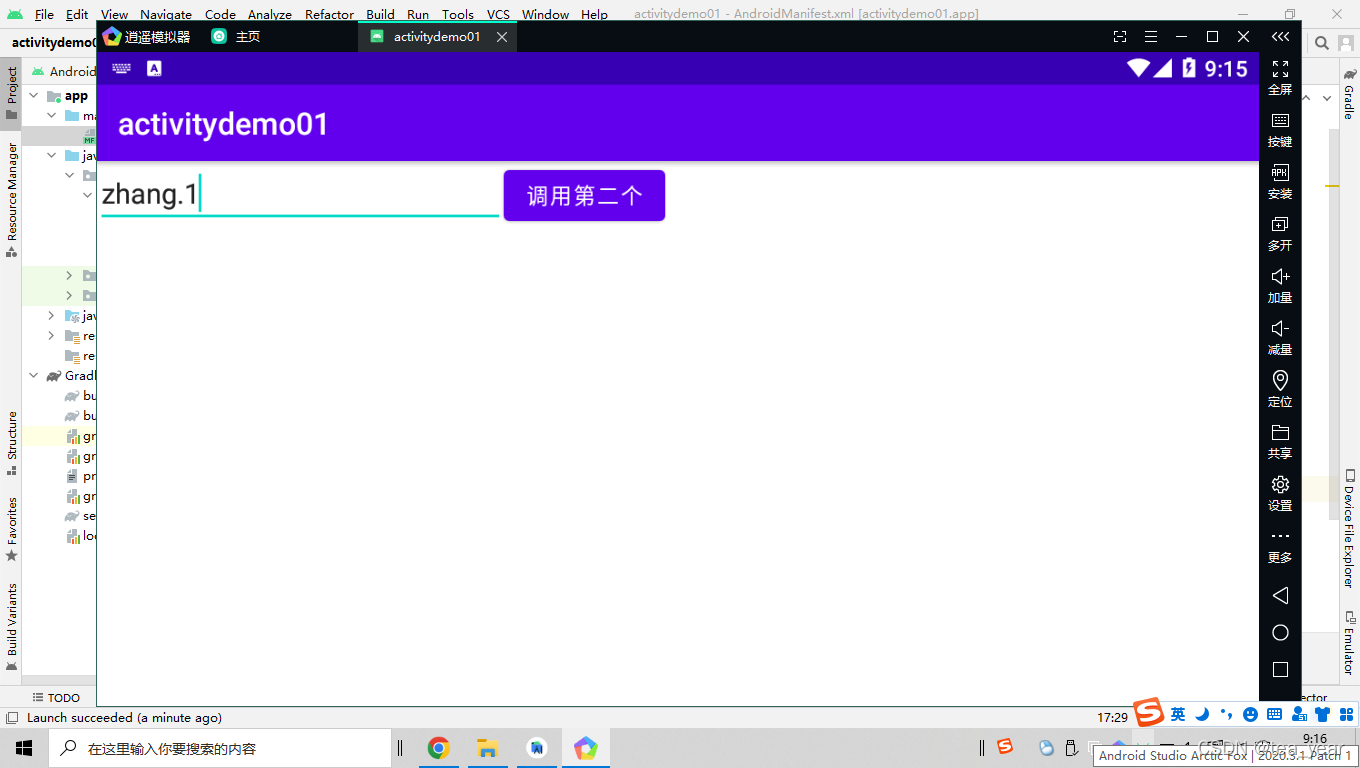Click the 更多 more options icon
This screenshot has width=1360, height=768.
click(x=1280, y=536)
